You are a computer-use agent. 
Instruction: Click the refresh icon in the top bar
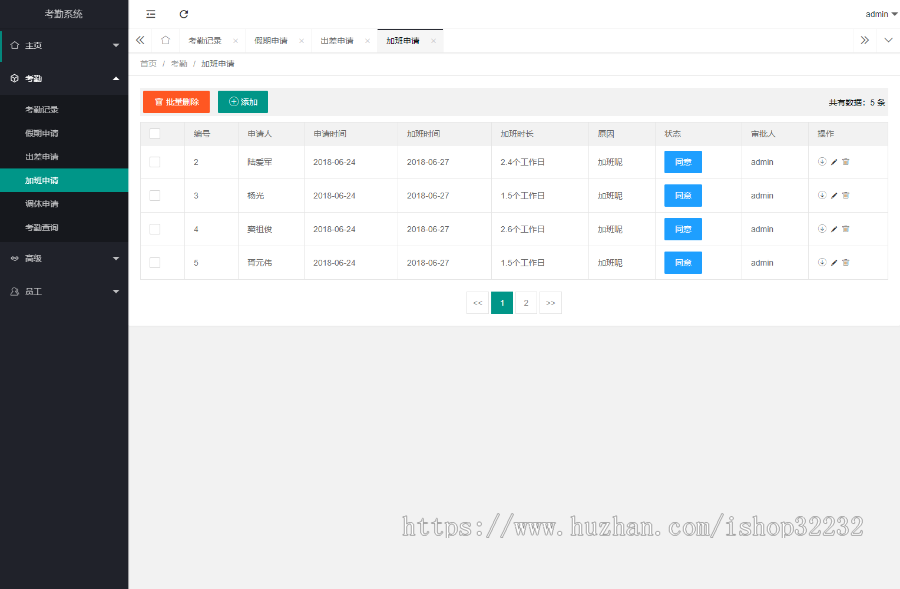(184, 14)
